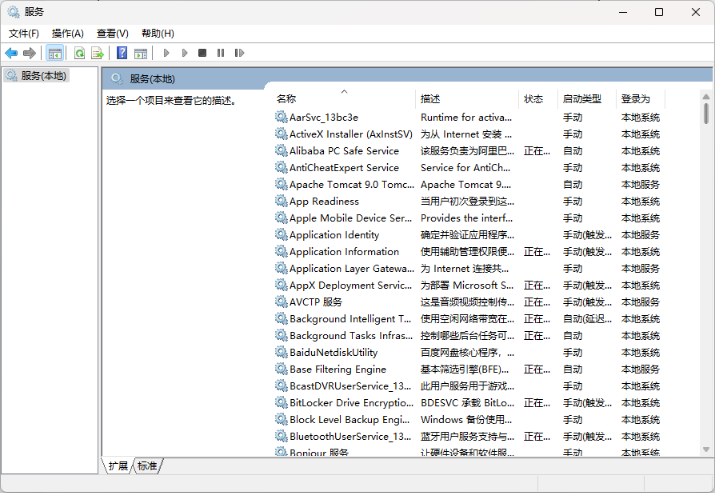
Task: Select the Background Intelligent T... service name
Action: 350,319
